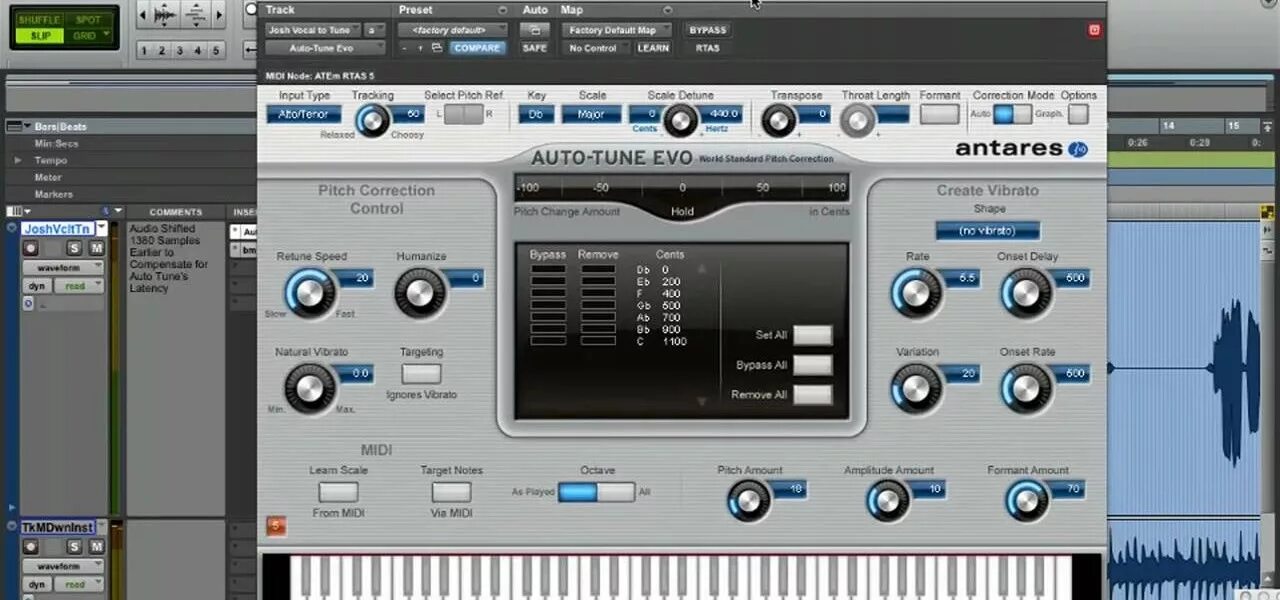Screen dimensions: 1280x600
Task: Select Grid edit mode
Action: tap(88, 36)
